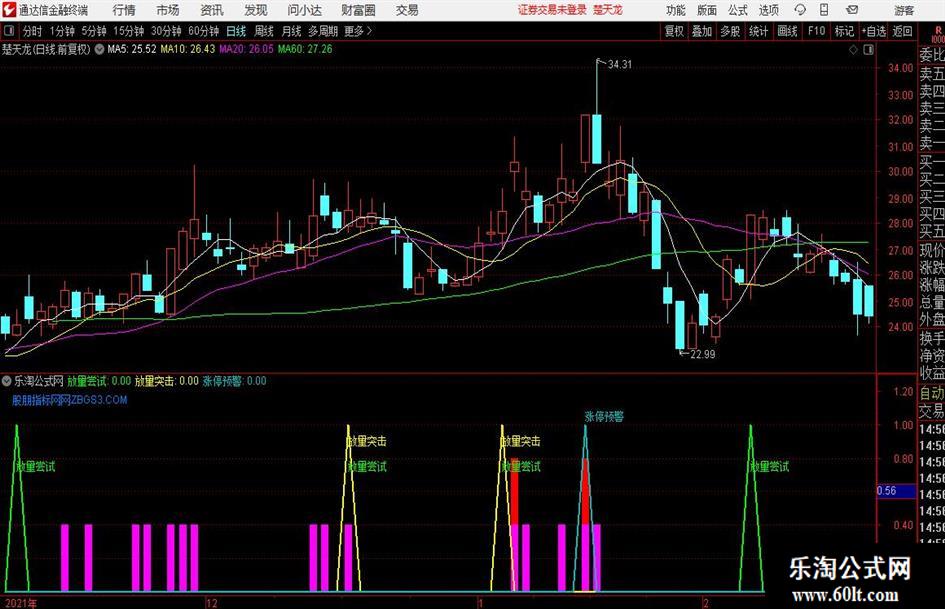Click the 多股 multi-stock button
Image resolution: width=945 pixels, height=609 pixels.
point(730,31)
